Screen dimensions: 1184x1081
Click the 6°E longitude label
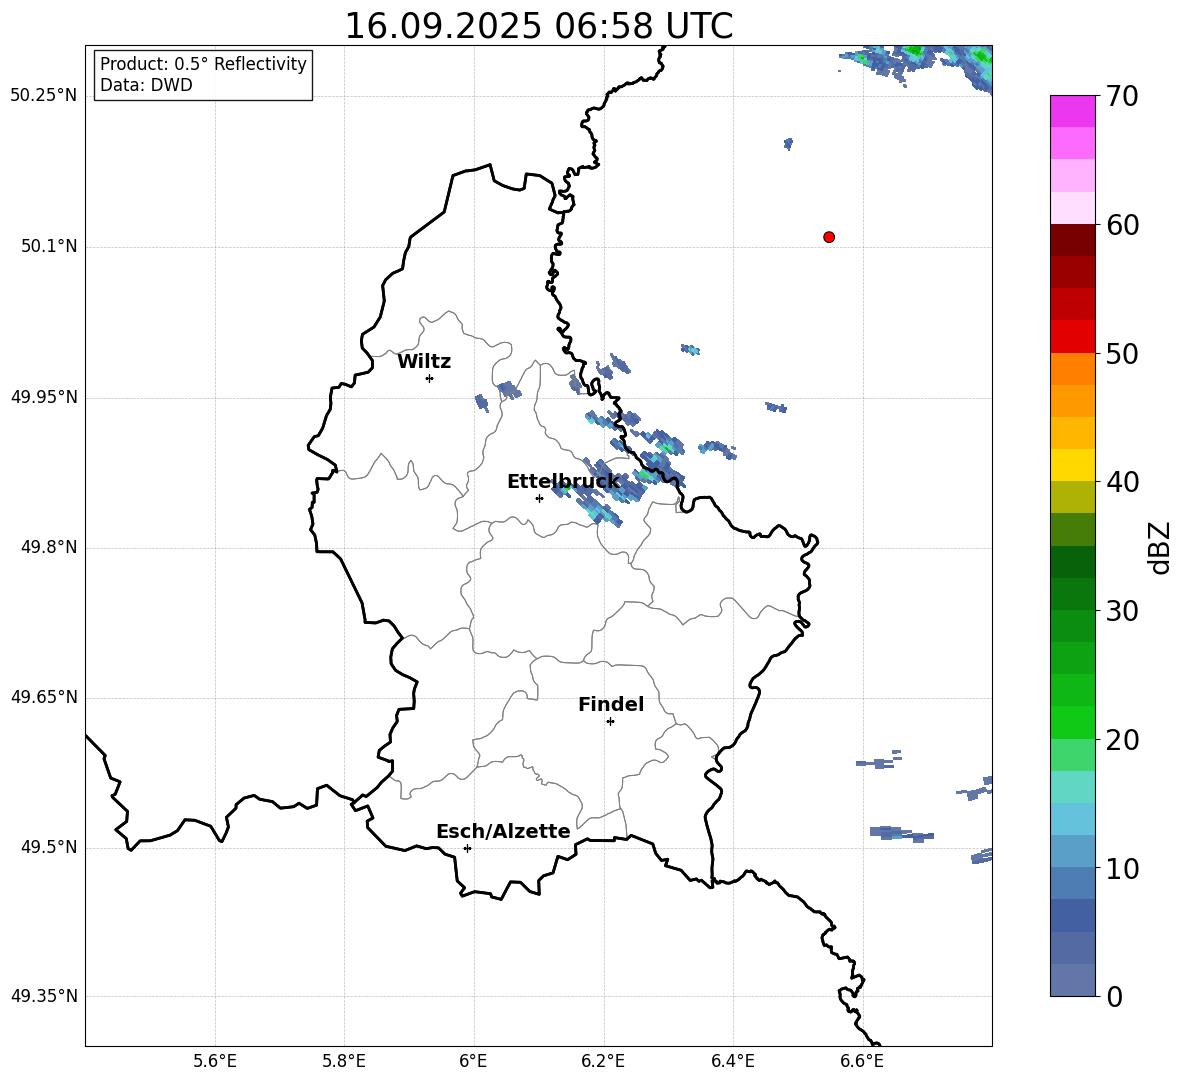pos(473,1061)
